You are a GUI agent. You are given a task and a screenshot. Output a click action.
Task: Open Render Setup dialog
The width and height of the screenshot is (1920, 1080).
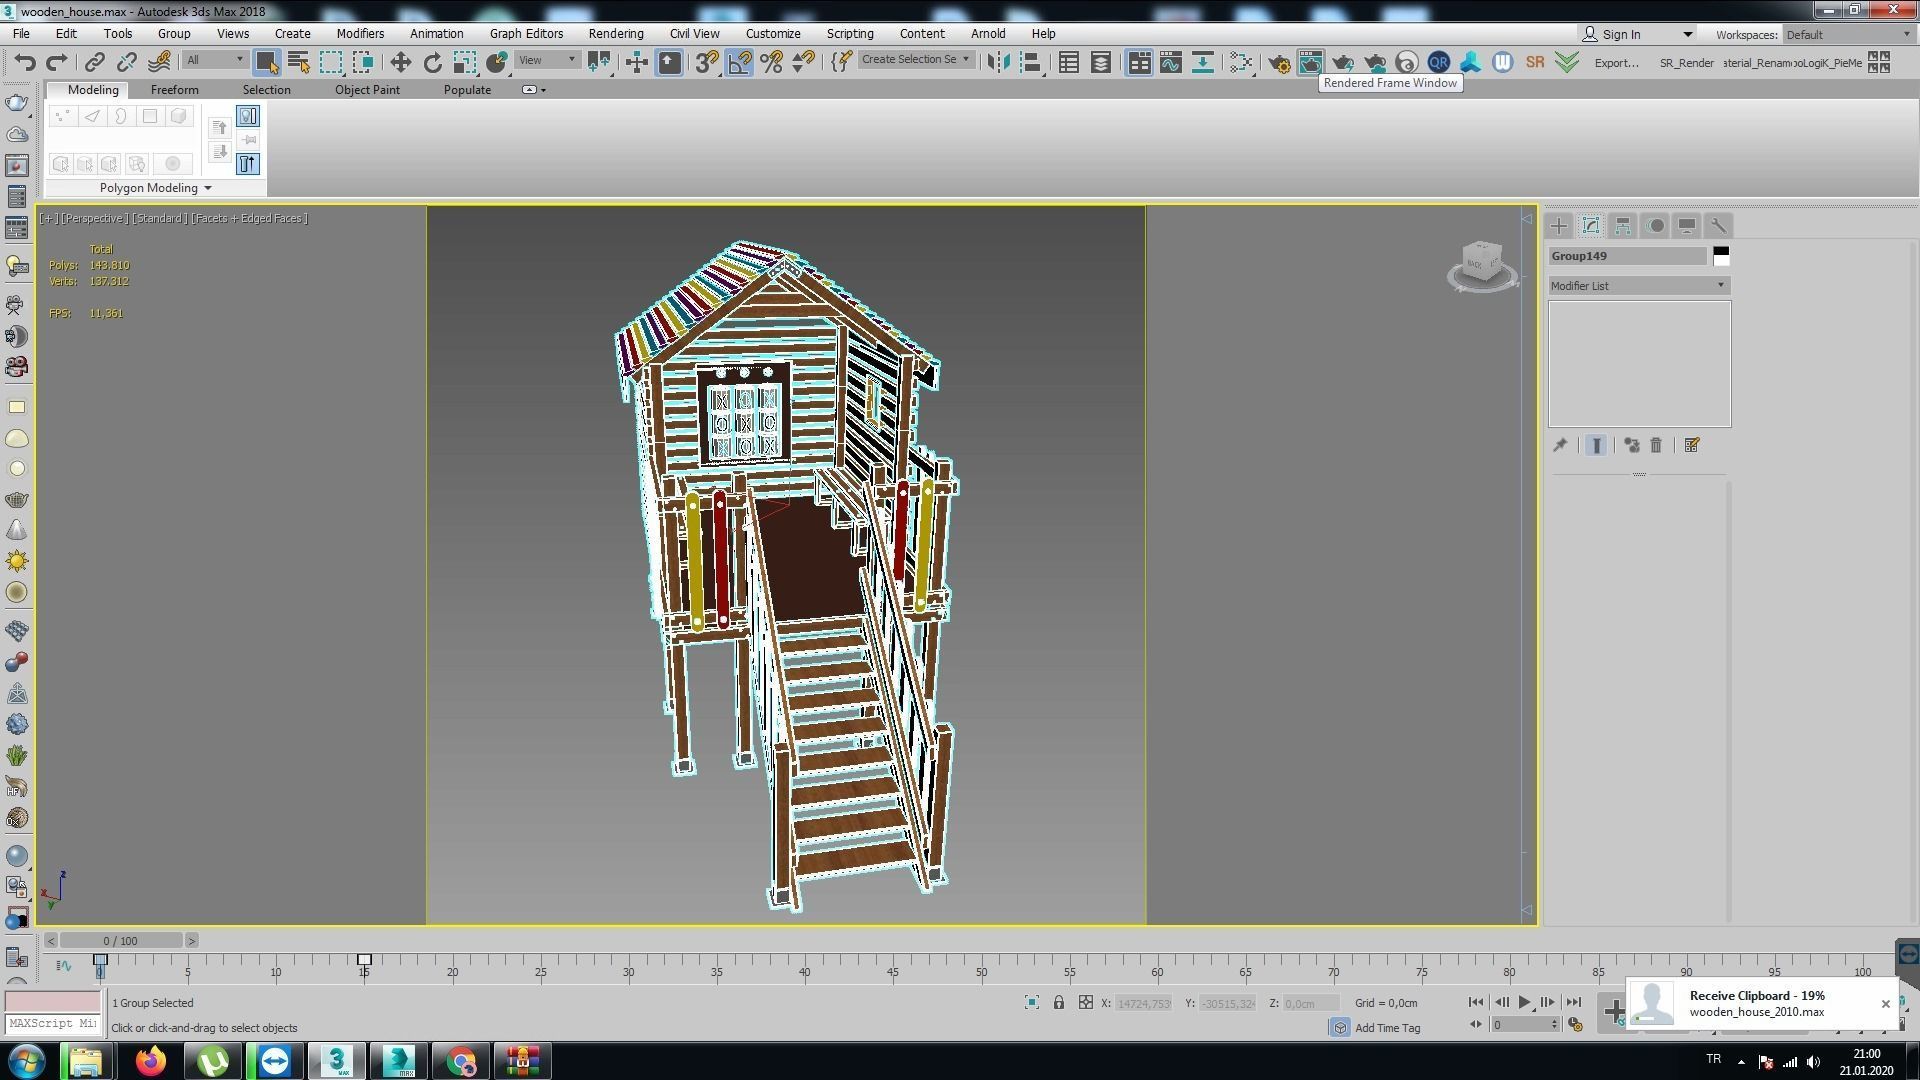click(1278, 62)
